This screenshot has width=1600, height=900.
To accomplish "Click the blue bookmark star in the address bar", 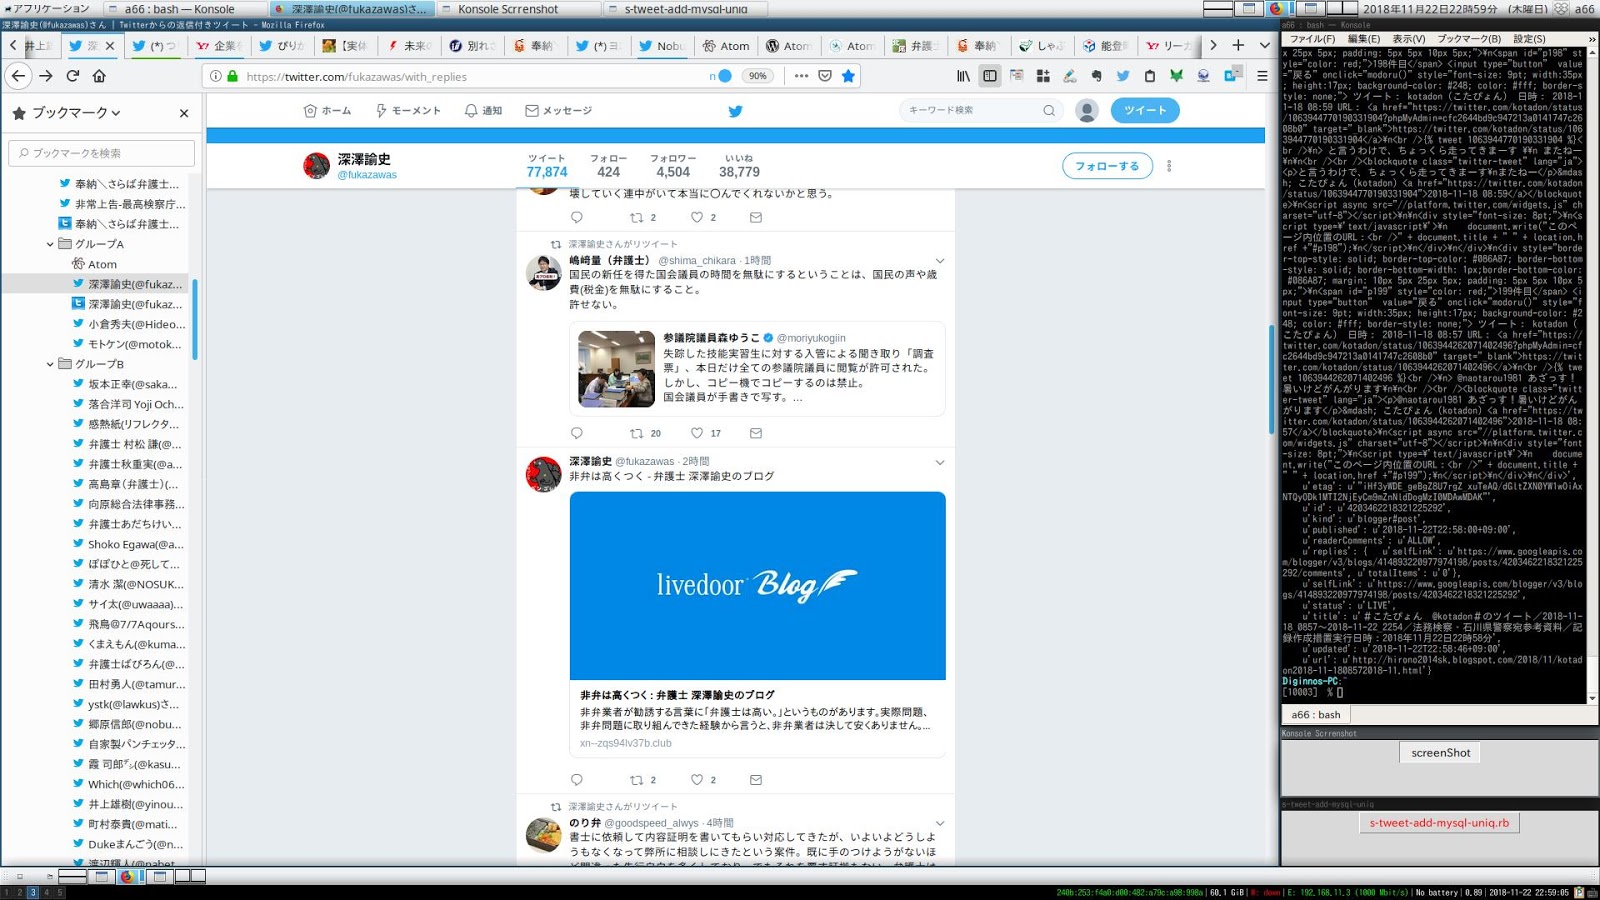I will point(848,76).
